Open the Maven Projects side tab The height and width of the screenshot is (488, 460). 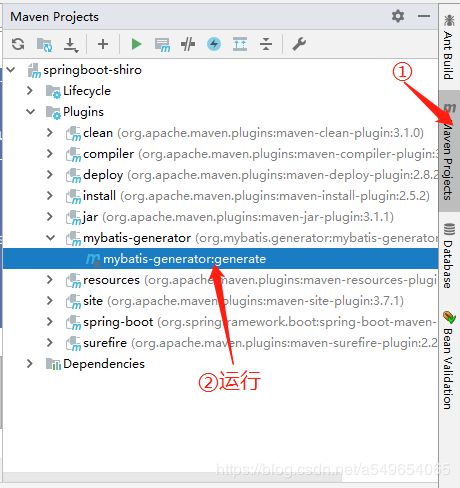[x=449, y=151]
